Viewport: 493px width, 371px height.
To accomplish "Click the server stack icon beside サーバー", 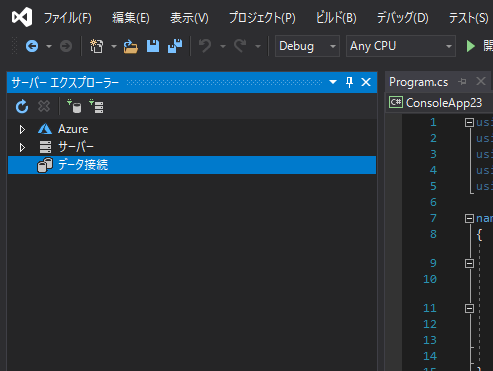I will [45, 147].
